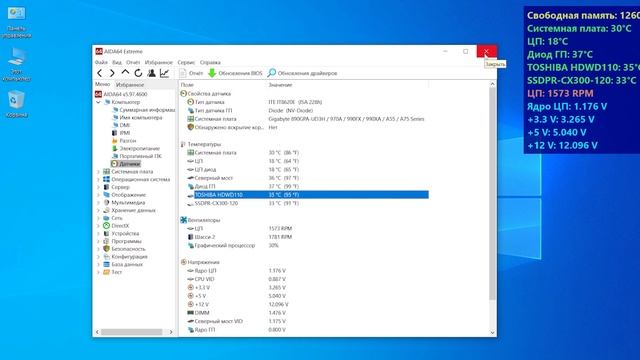Click the sensor list scroll-down arrow
The image size is (640, 360).
[x=492, y=333]
